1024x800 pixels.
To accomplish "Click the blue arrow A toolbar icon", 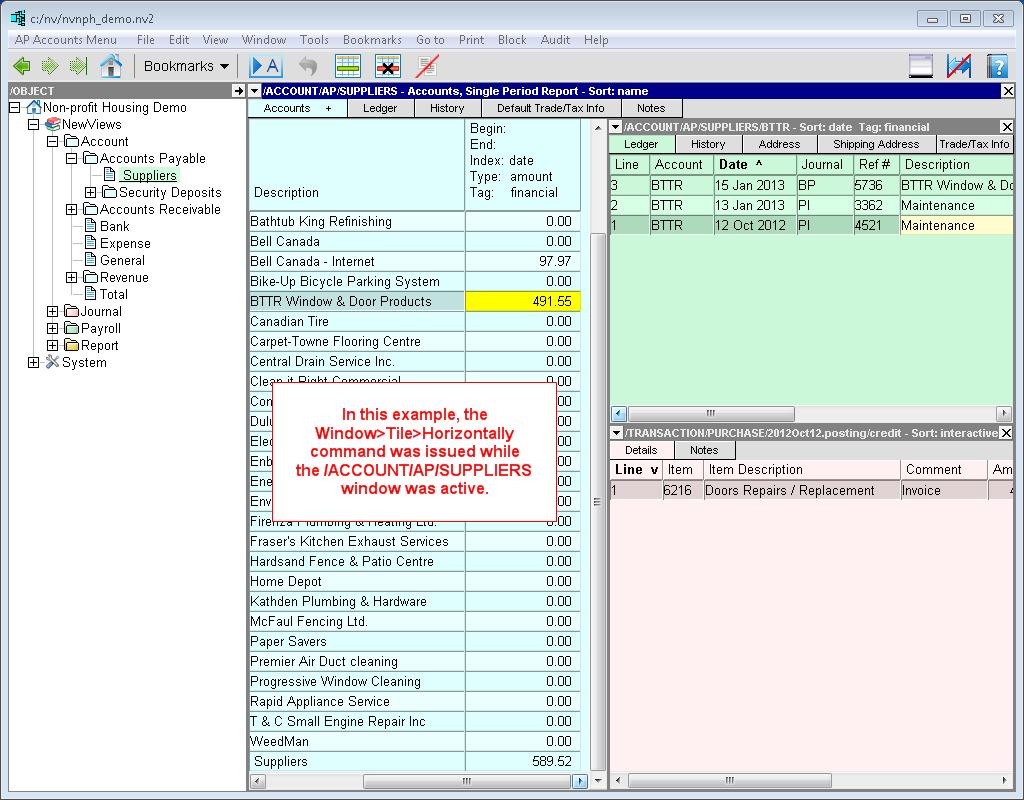I will (266, 66).
